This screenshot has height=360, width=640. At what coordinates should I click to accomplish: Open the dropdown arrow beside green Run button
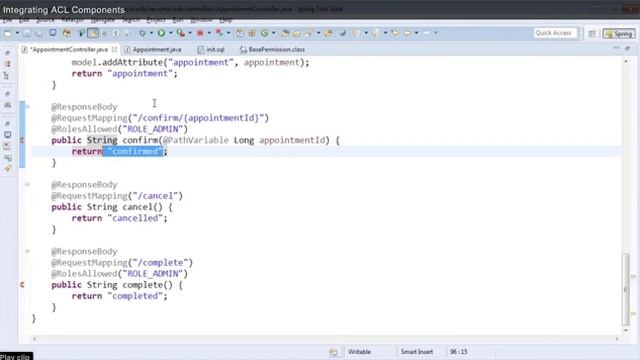point(171,33)
